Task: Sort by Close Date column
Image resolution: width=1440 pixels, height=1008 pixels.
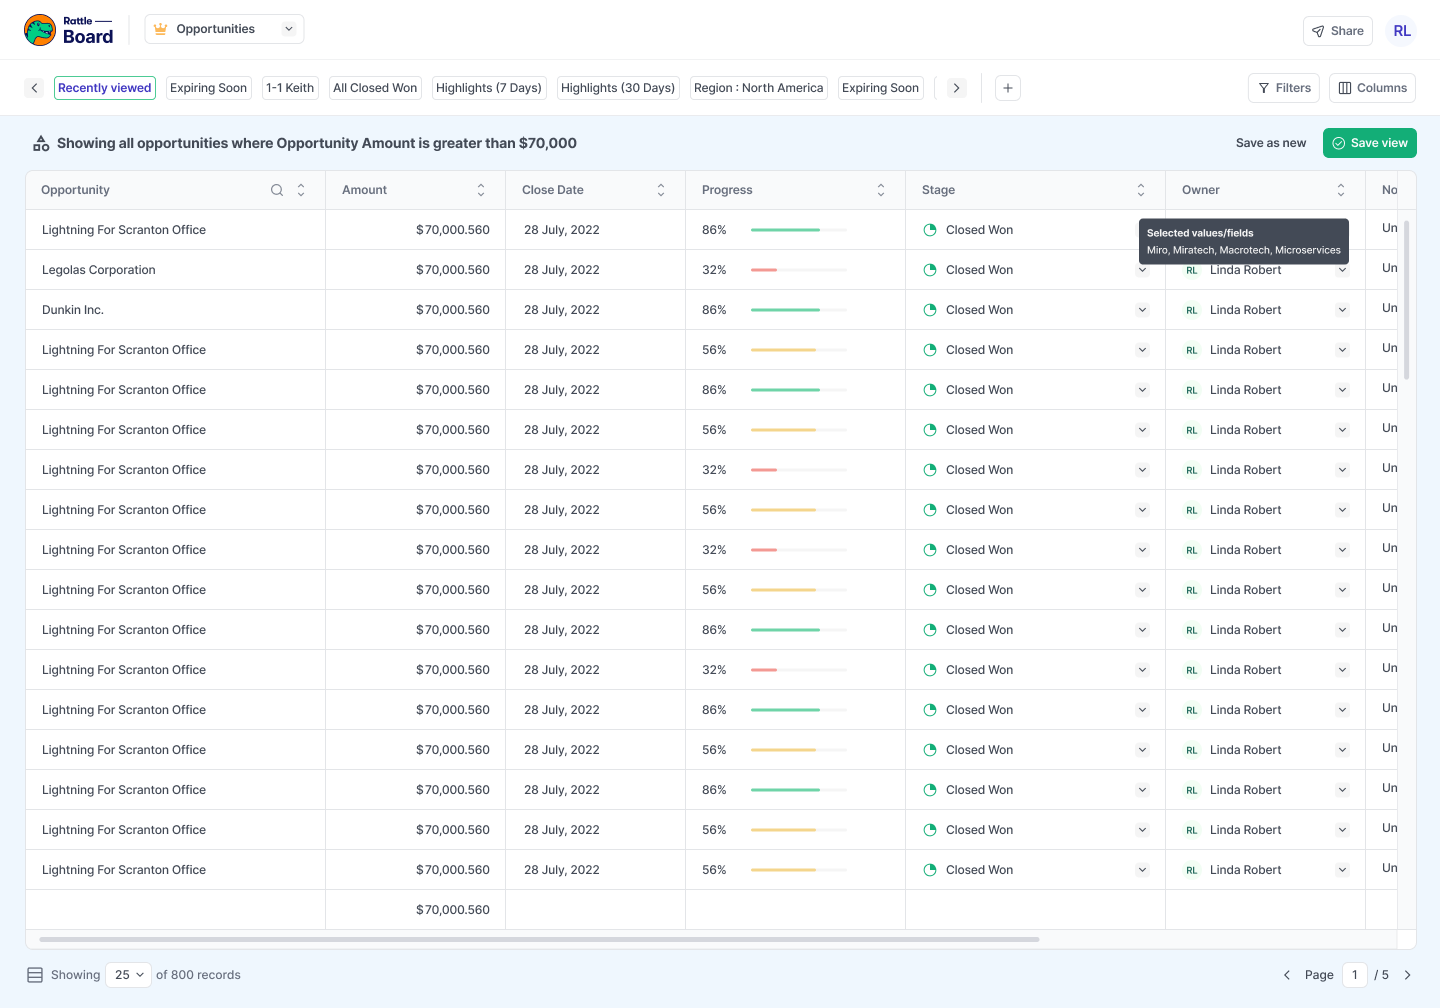Action: click(x=661, y=190)
